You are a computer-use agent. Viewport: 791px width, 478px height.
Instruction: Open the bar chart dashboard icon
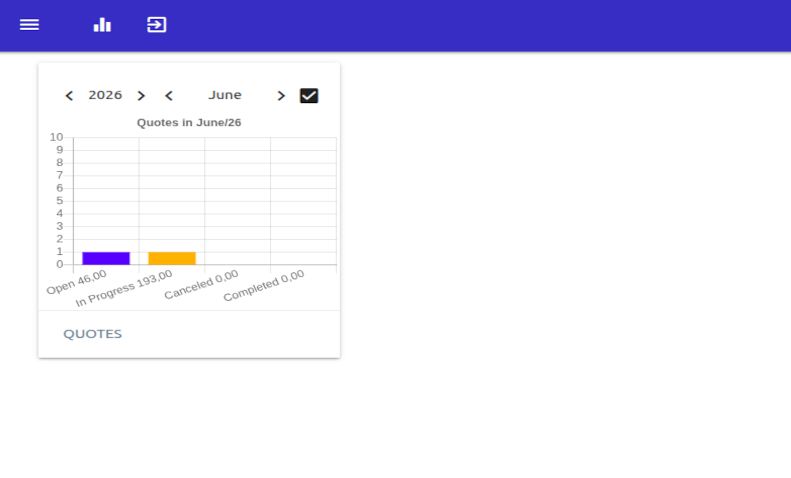[x=102, y=25]
